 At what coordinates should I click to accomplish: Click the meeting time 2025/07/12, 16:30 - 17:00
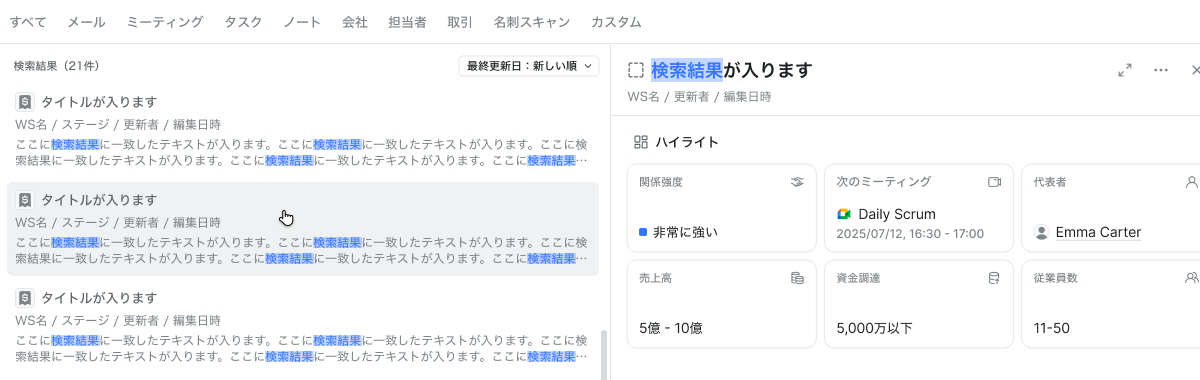pos(910,233)
